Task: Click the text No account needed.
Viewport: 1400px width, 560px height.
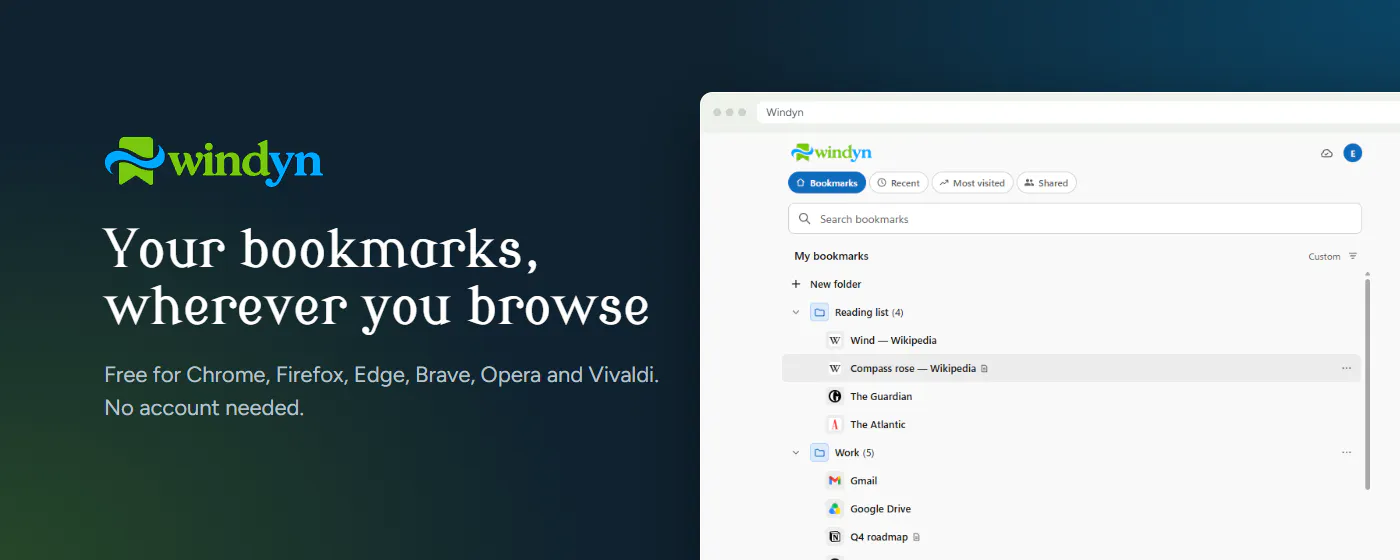Action: coord(204,408)
